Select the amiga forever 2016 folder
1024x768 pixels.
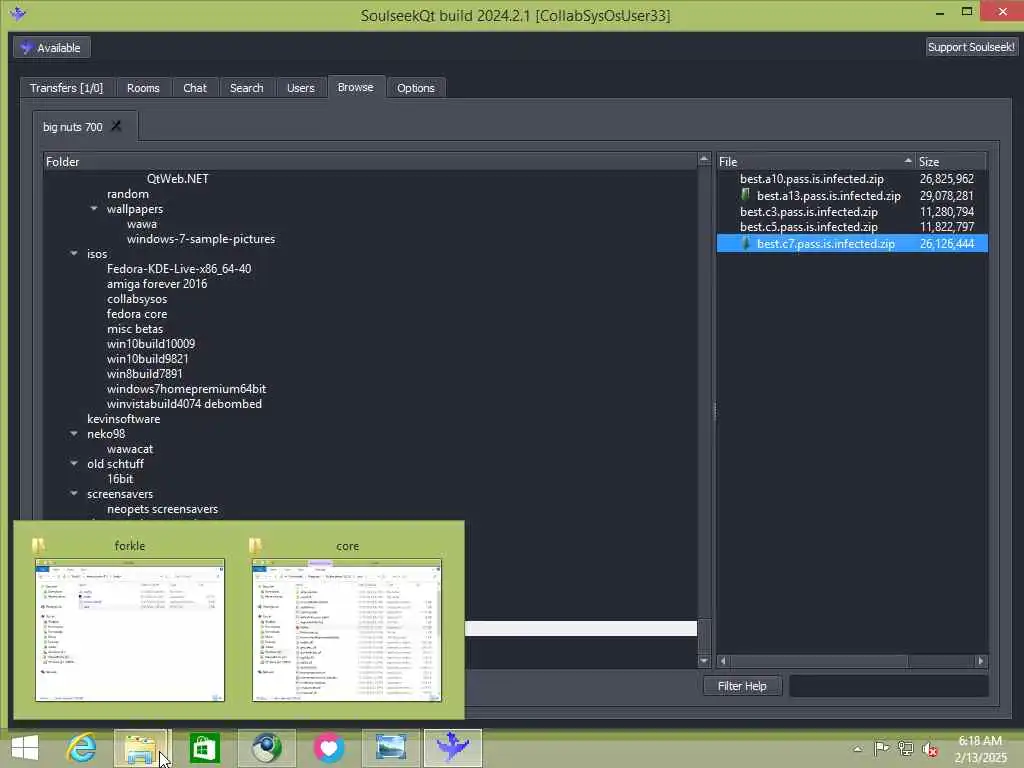tap(157, 283)
